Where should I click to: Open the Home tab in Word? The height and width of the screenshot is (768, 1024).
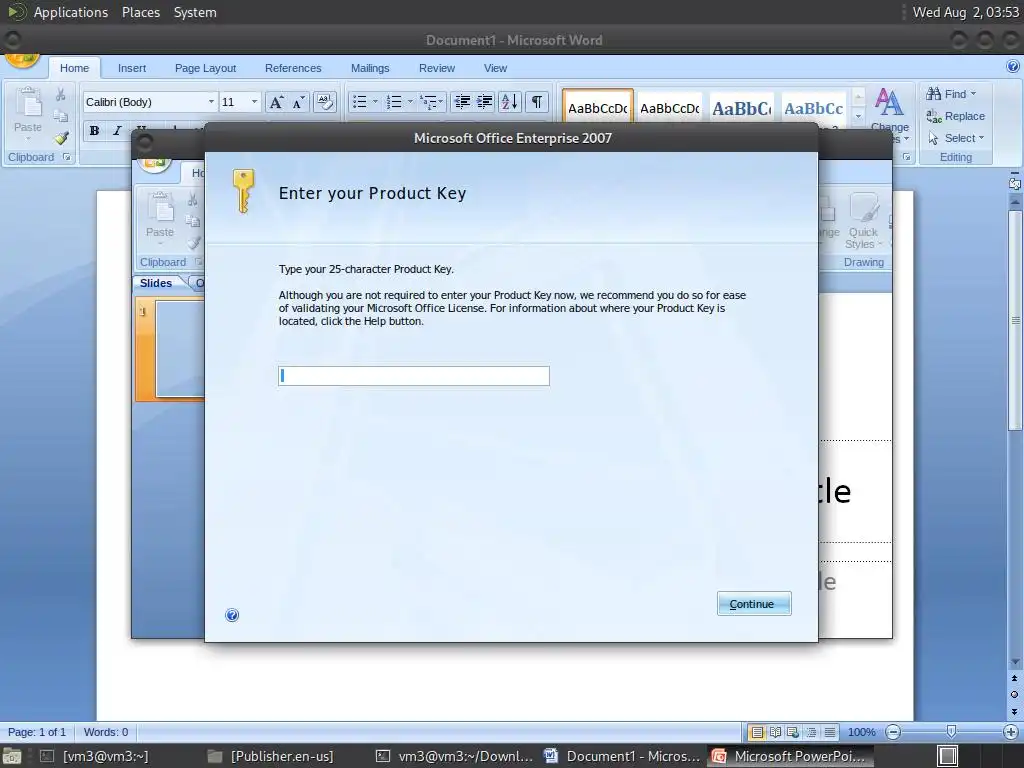(74, 68)
